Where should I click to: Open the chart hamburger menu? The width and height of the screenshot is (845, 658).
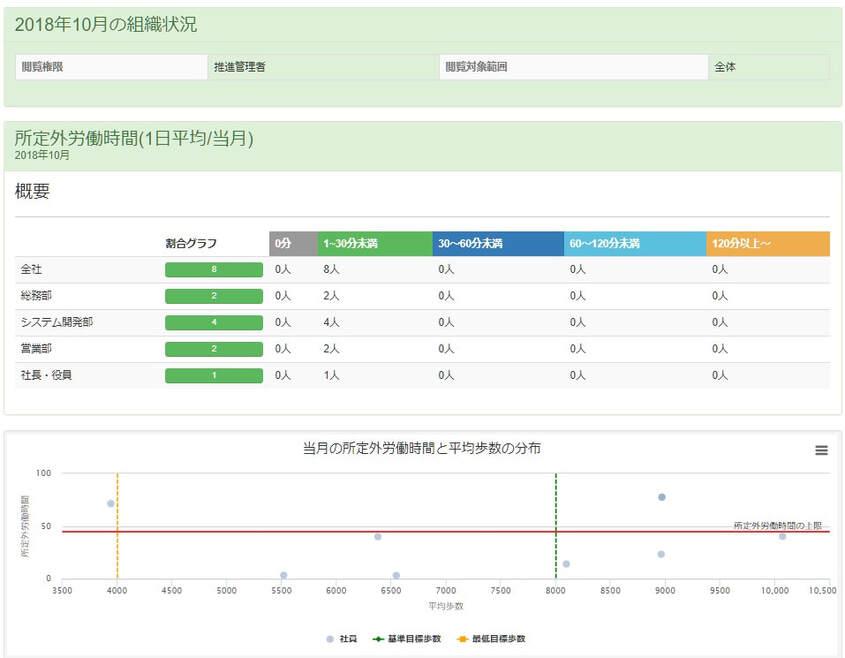(x=821, y=451)
